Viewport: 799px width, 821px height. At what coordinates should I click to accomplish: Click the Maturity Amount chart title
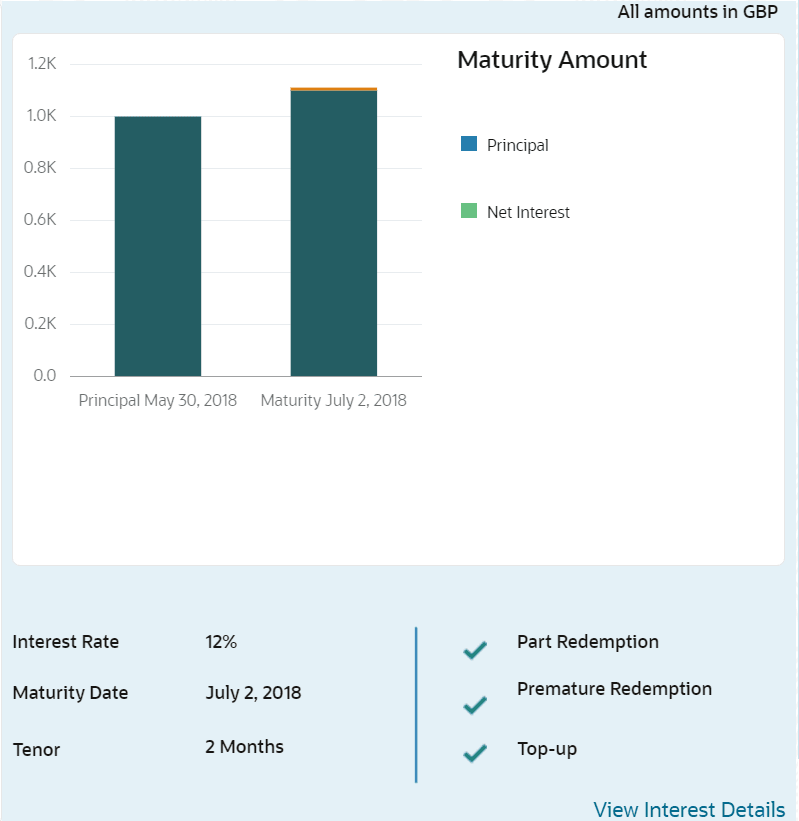(x=552, y=60)
